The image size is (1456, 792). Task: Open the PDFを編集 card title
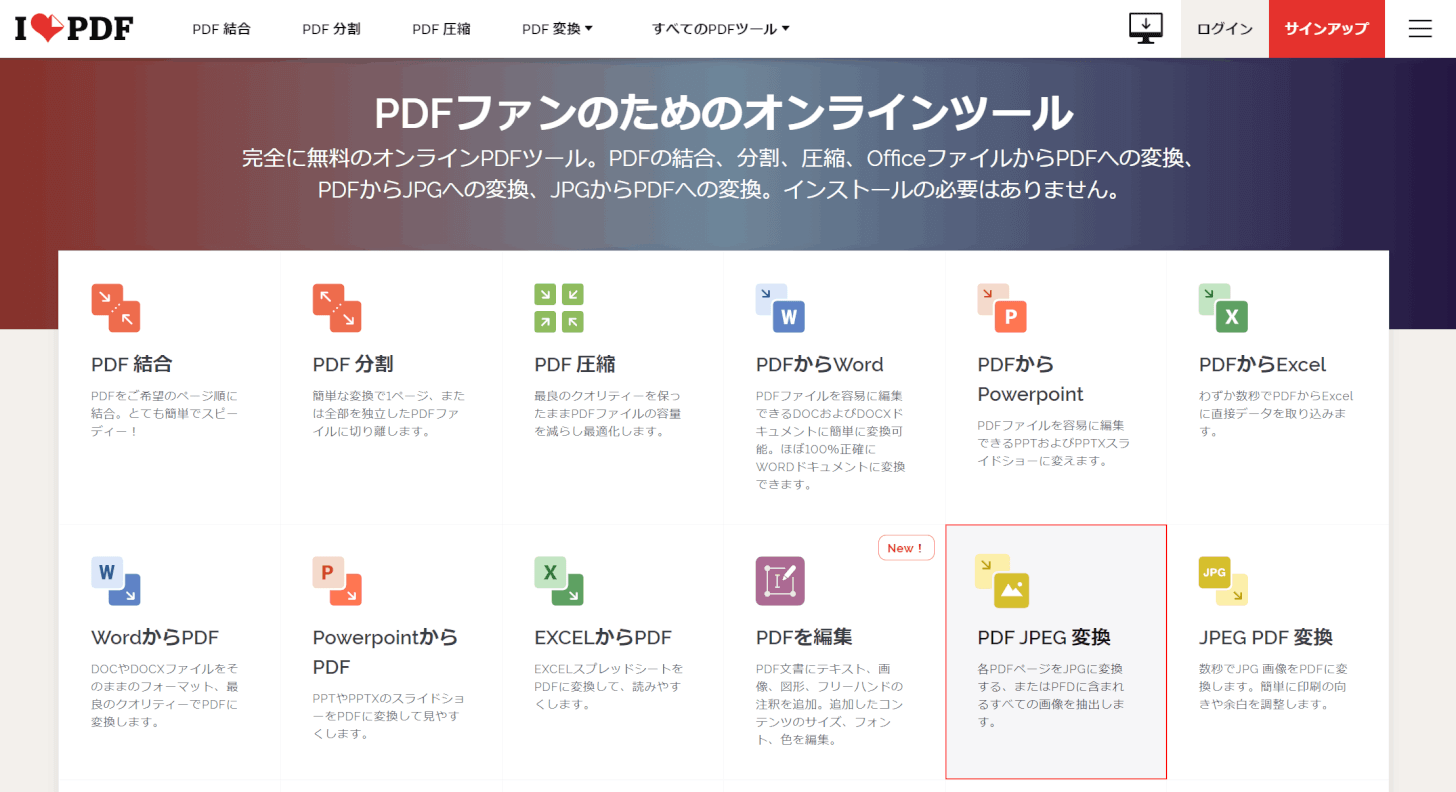coord(804,637)
